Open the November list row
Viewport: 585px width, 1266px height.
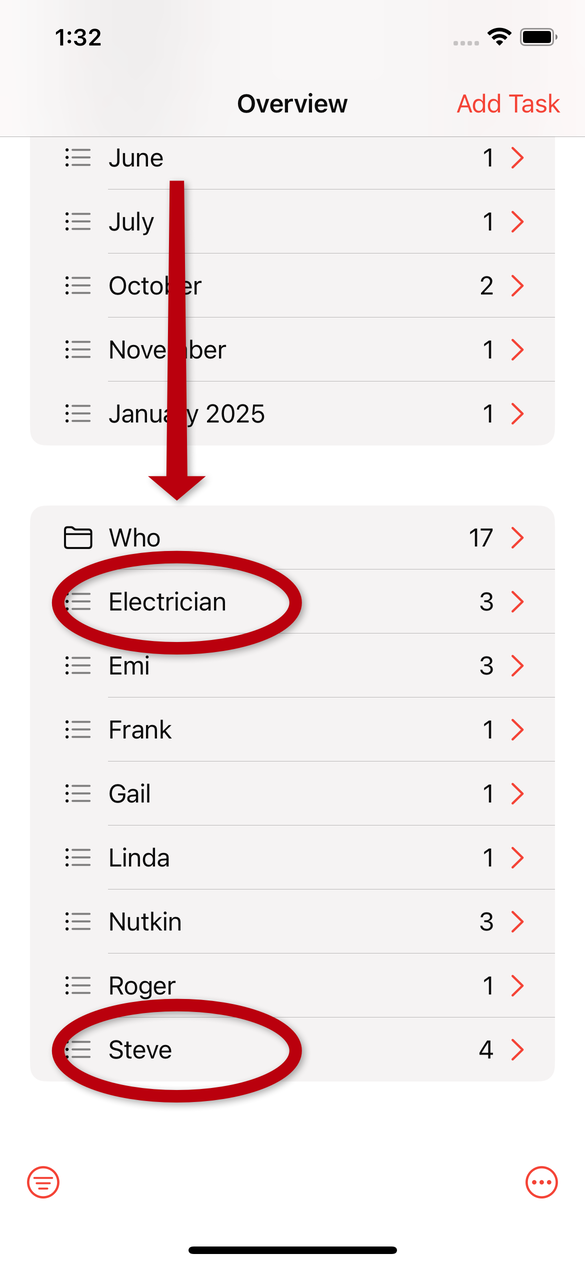292,350
